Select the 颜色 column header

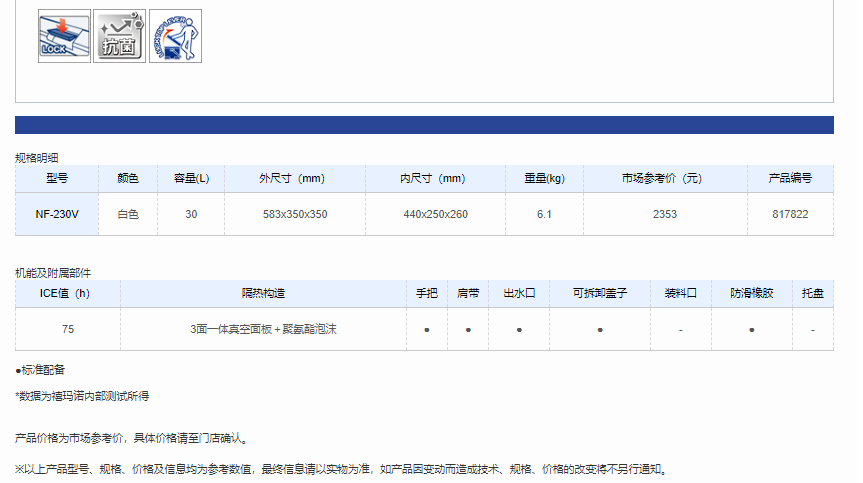[128, 178]
